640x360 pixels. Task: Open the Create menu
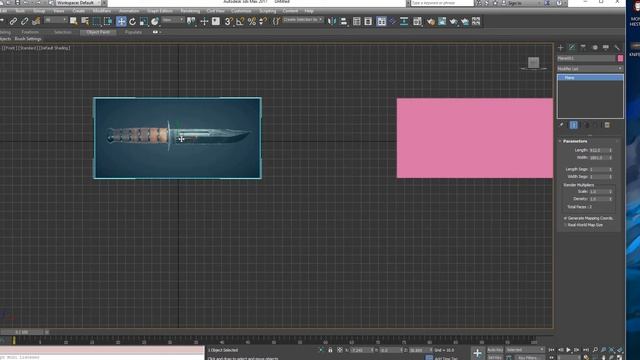(78, 11)
